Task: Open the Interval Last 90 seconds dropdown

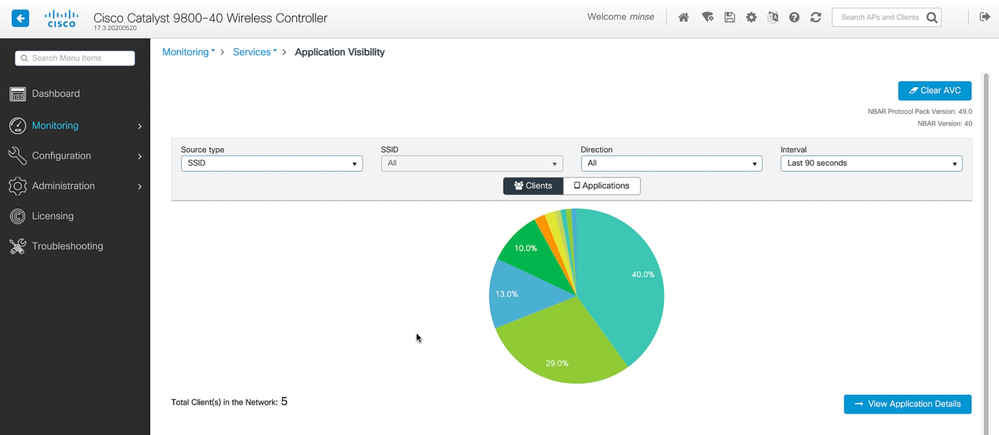Action: pyautogui.click(x=872, y=164)
